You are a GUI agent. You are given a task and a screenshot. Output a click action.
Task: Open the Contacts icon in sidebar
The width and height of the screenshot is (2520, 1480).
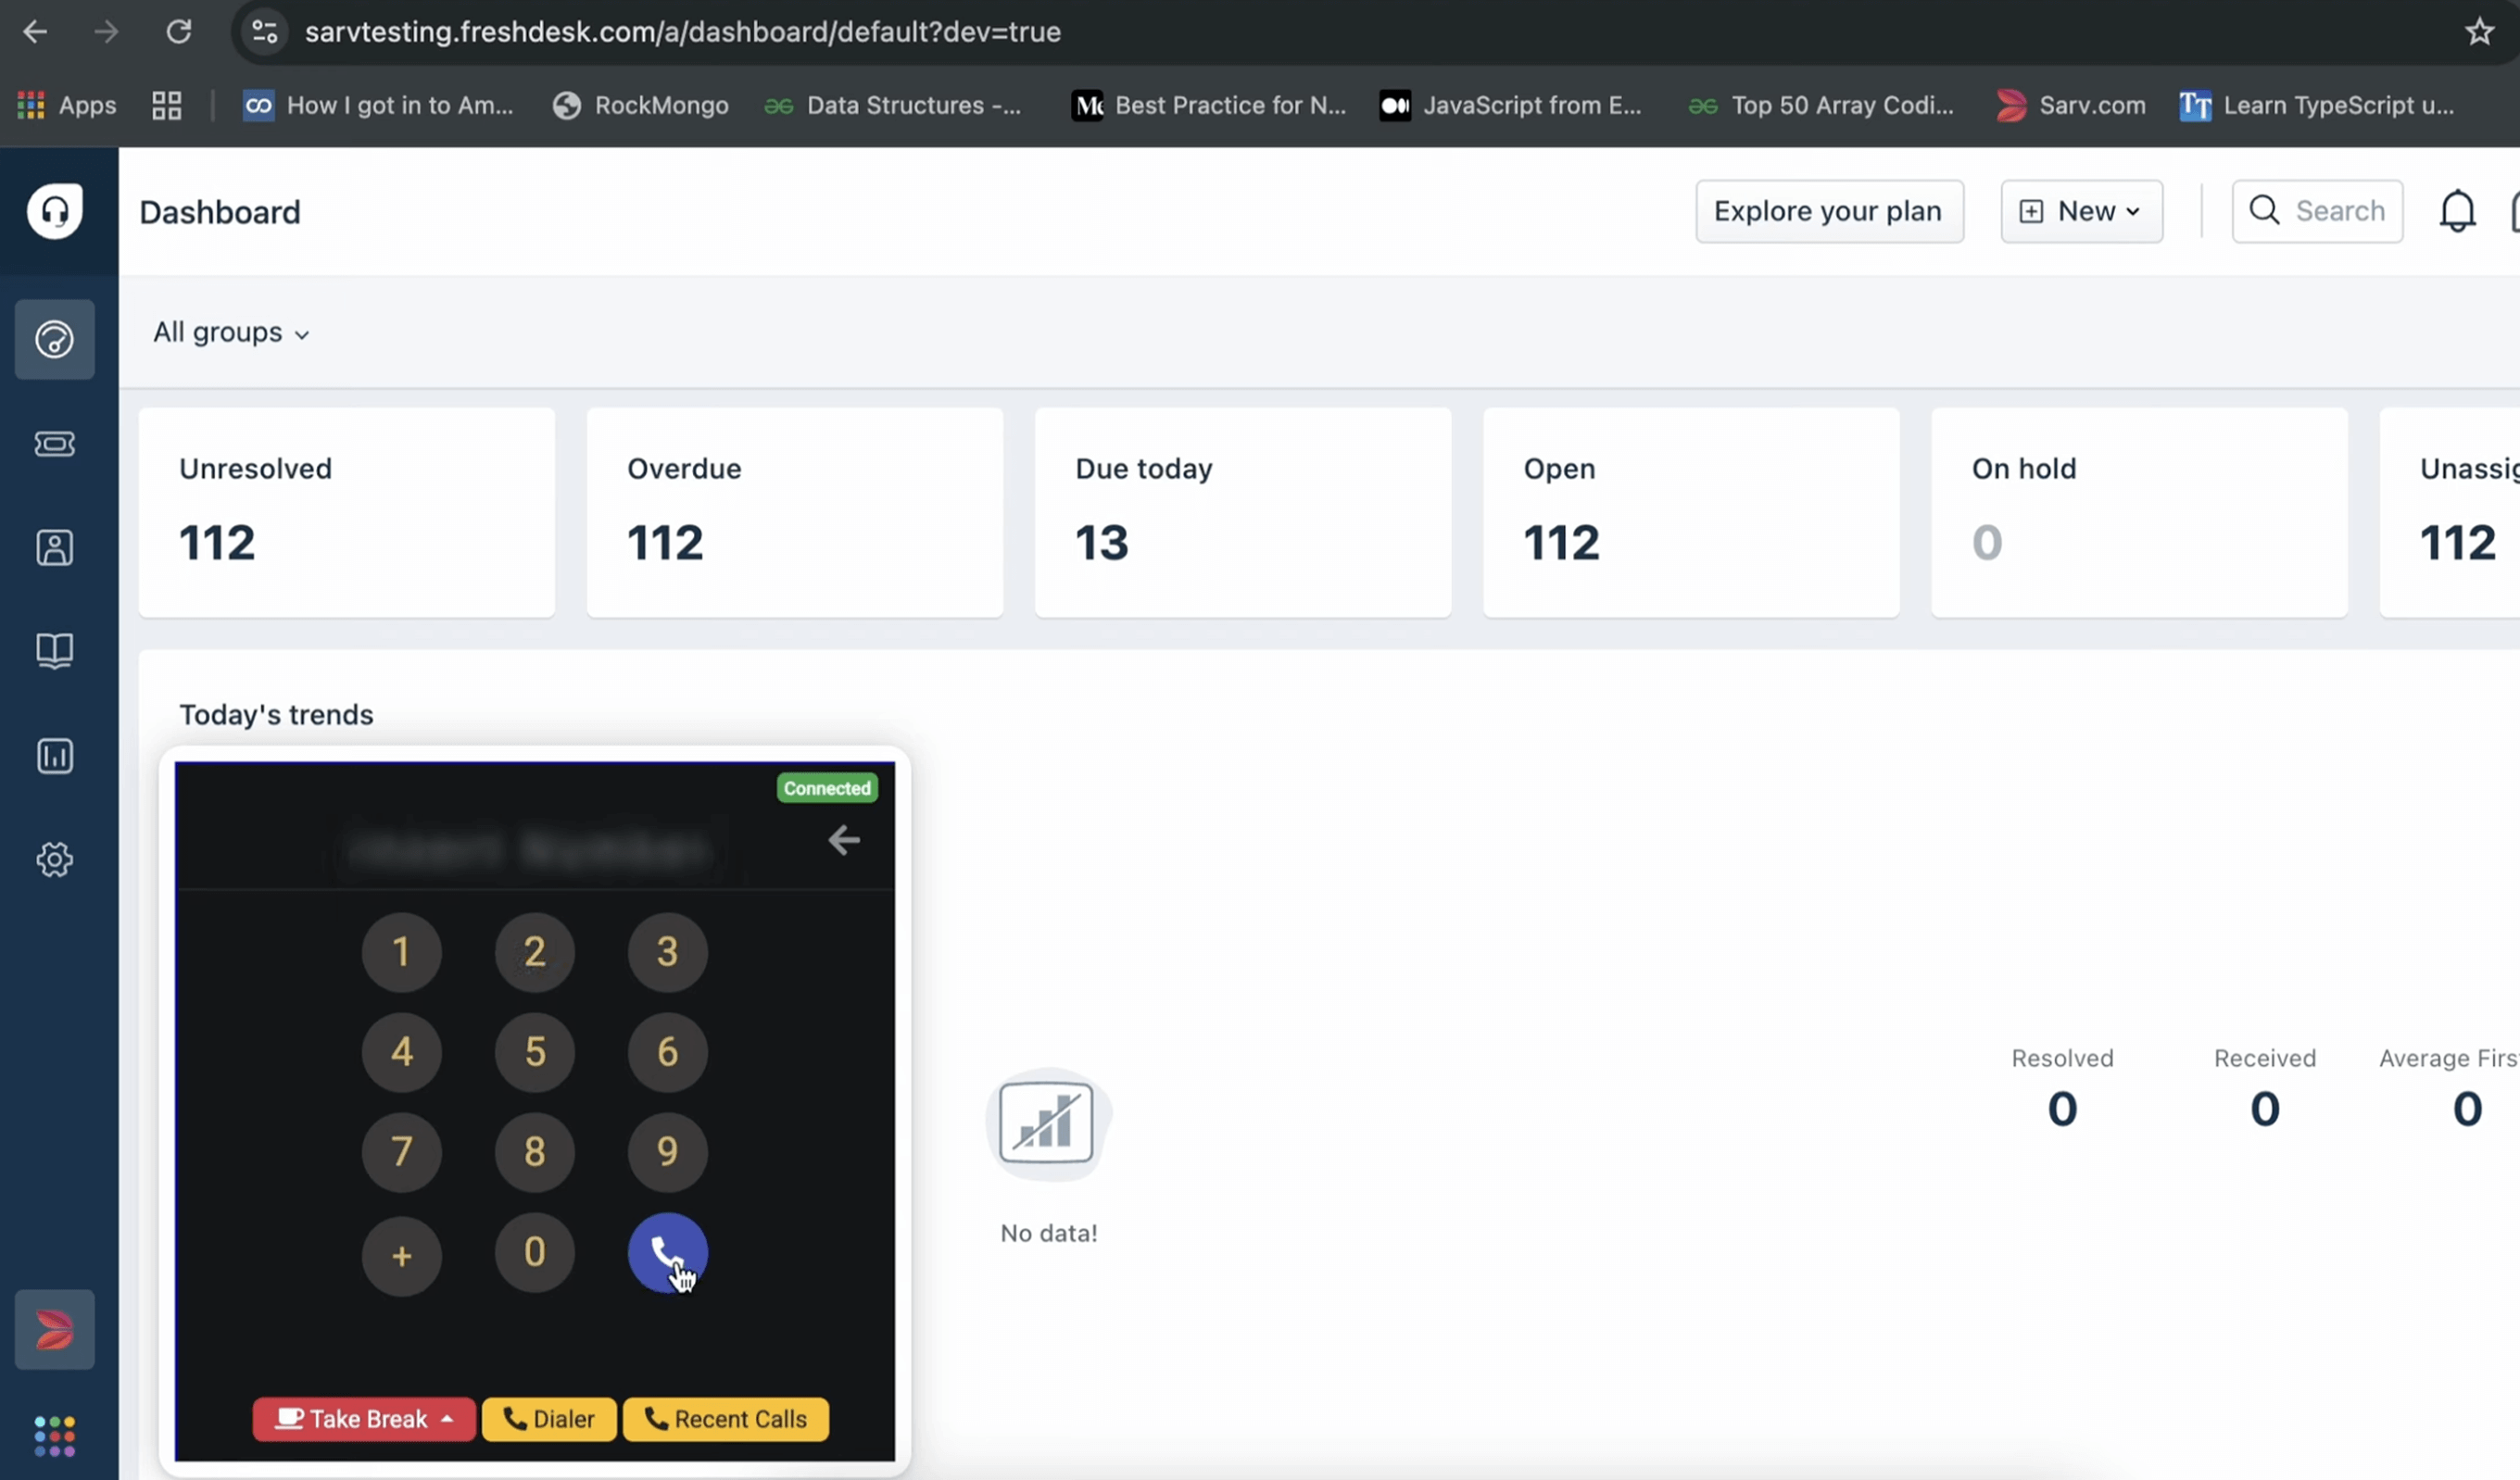click(54, 547)
